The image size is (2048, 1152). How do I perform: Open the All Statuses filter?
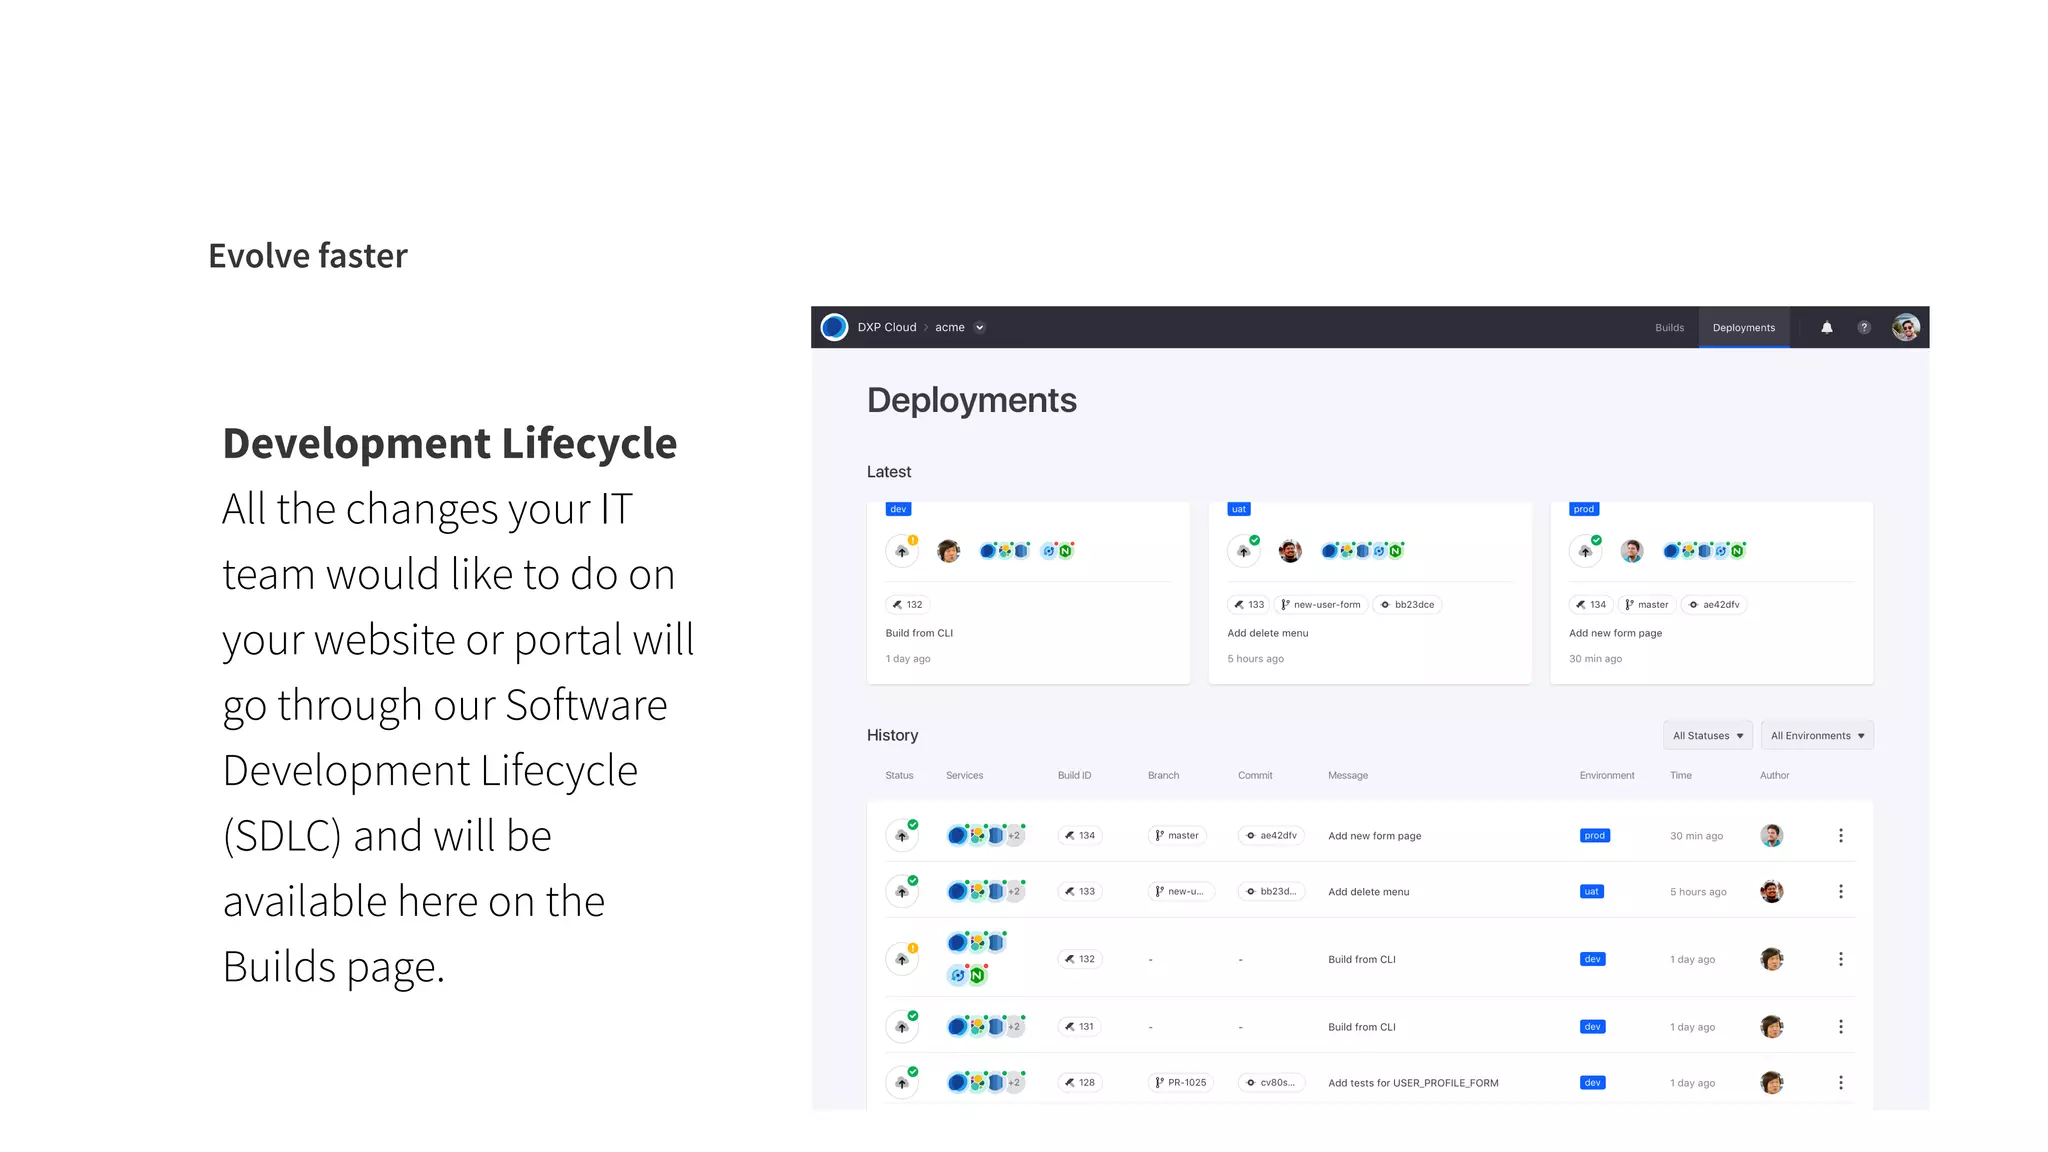pyautogui.click(x=1708, y=735)
